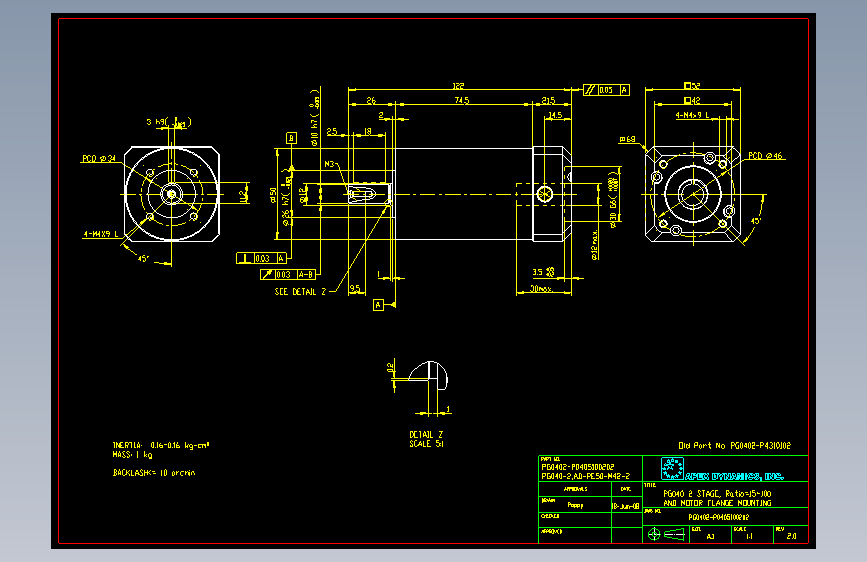
Task: Click the set screw symbol on motor flange
Action: pos(545,194)
